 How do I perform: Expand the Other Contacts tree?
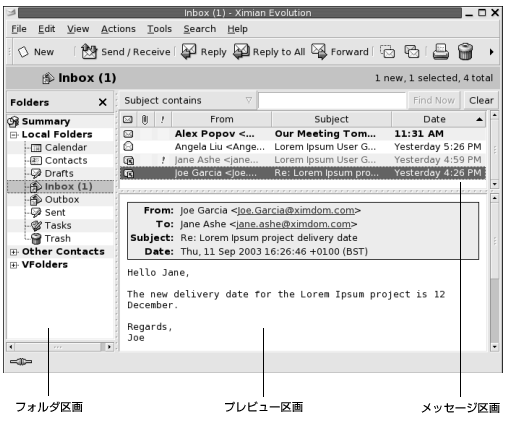click(14, 252)
